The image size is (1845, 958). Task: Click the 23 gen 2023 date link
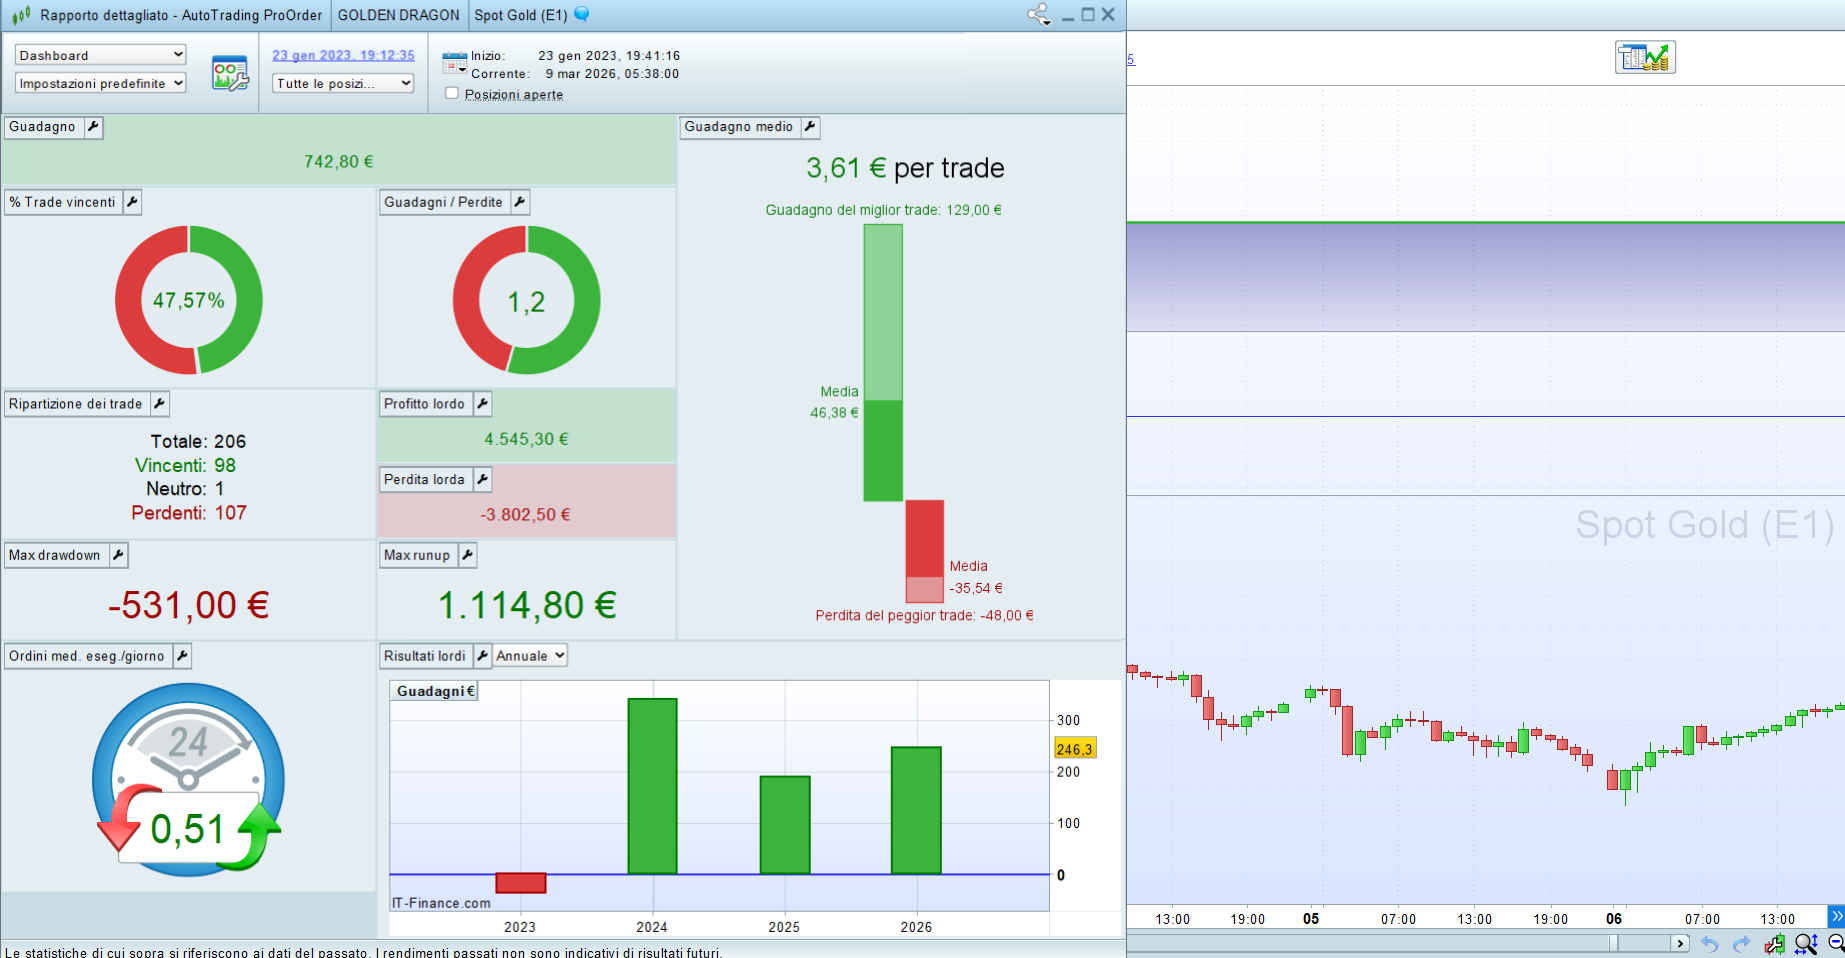click(x=343, y=55)
